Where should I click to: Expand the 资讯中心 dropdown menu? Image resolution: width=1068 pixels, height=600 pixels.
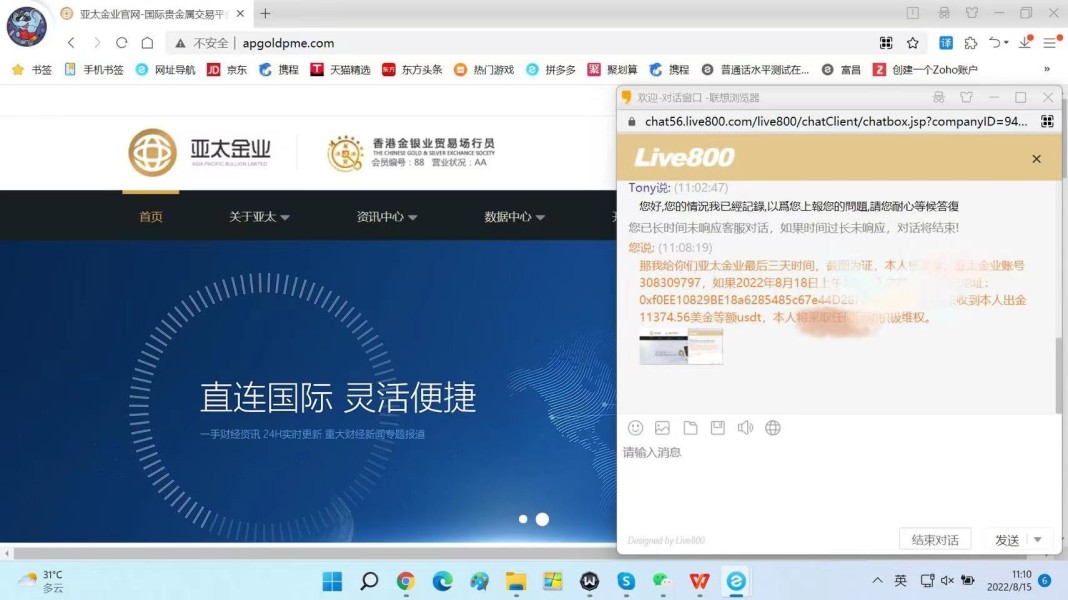point(387,217)
